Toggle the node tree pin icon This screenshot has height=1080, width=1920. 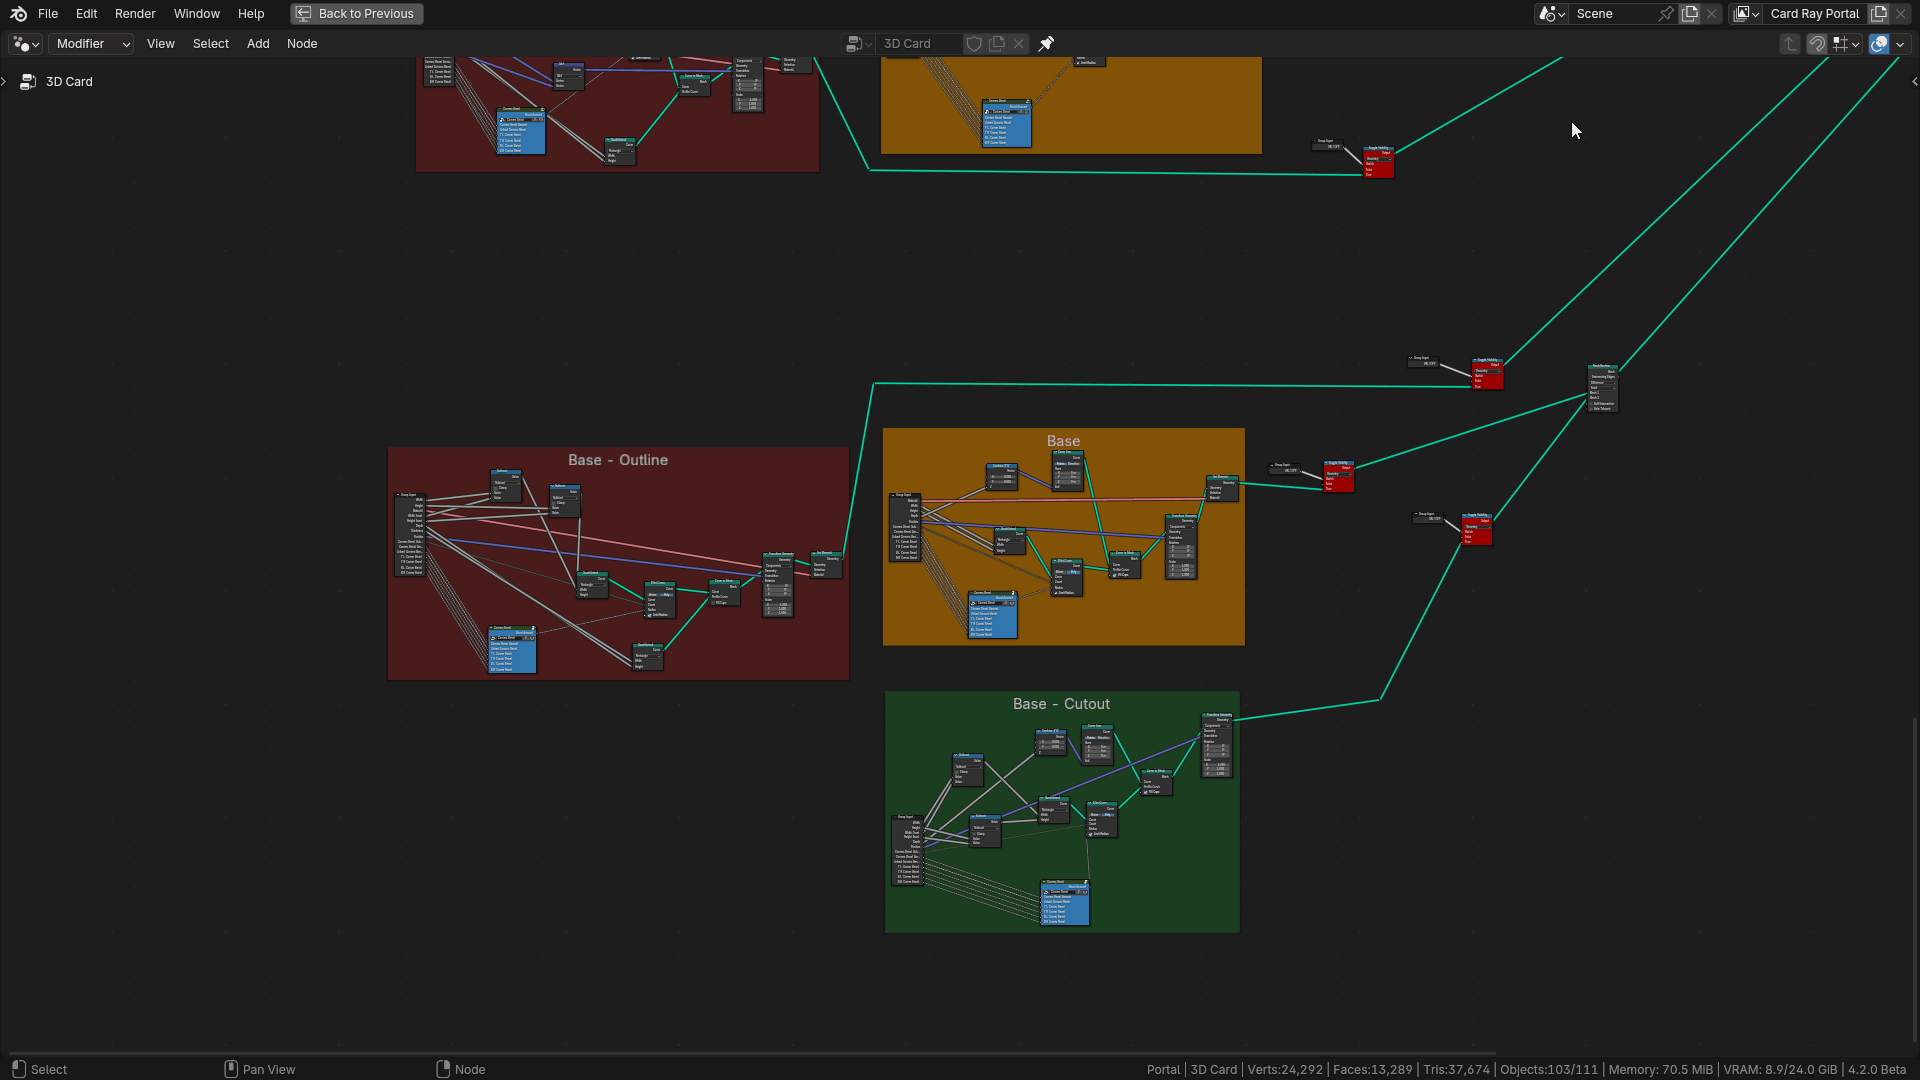tap(1046, 44)
